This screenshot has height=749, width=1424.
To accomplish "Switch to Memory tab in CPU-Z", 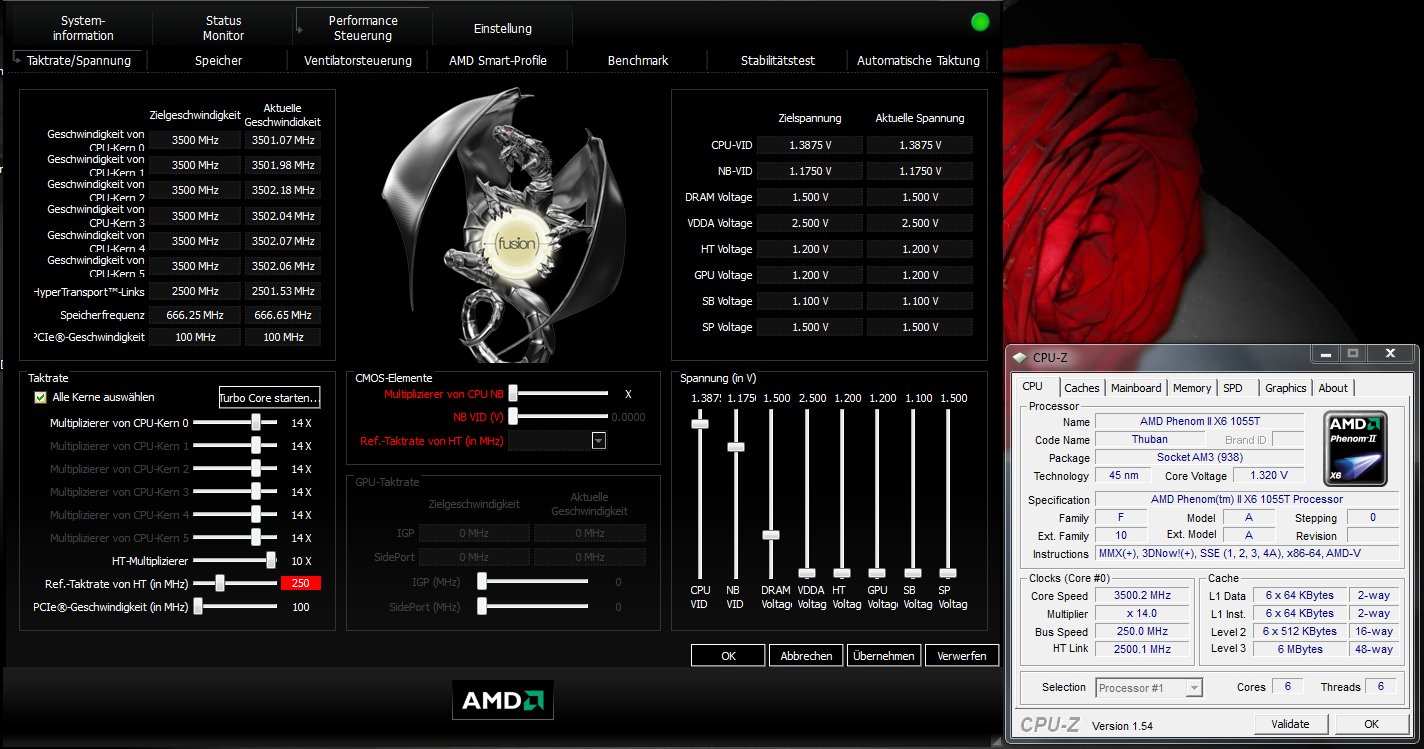I will (x=1192, y=388).
